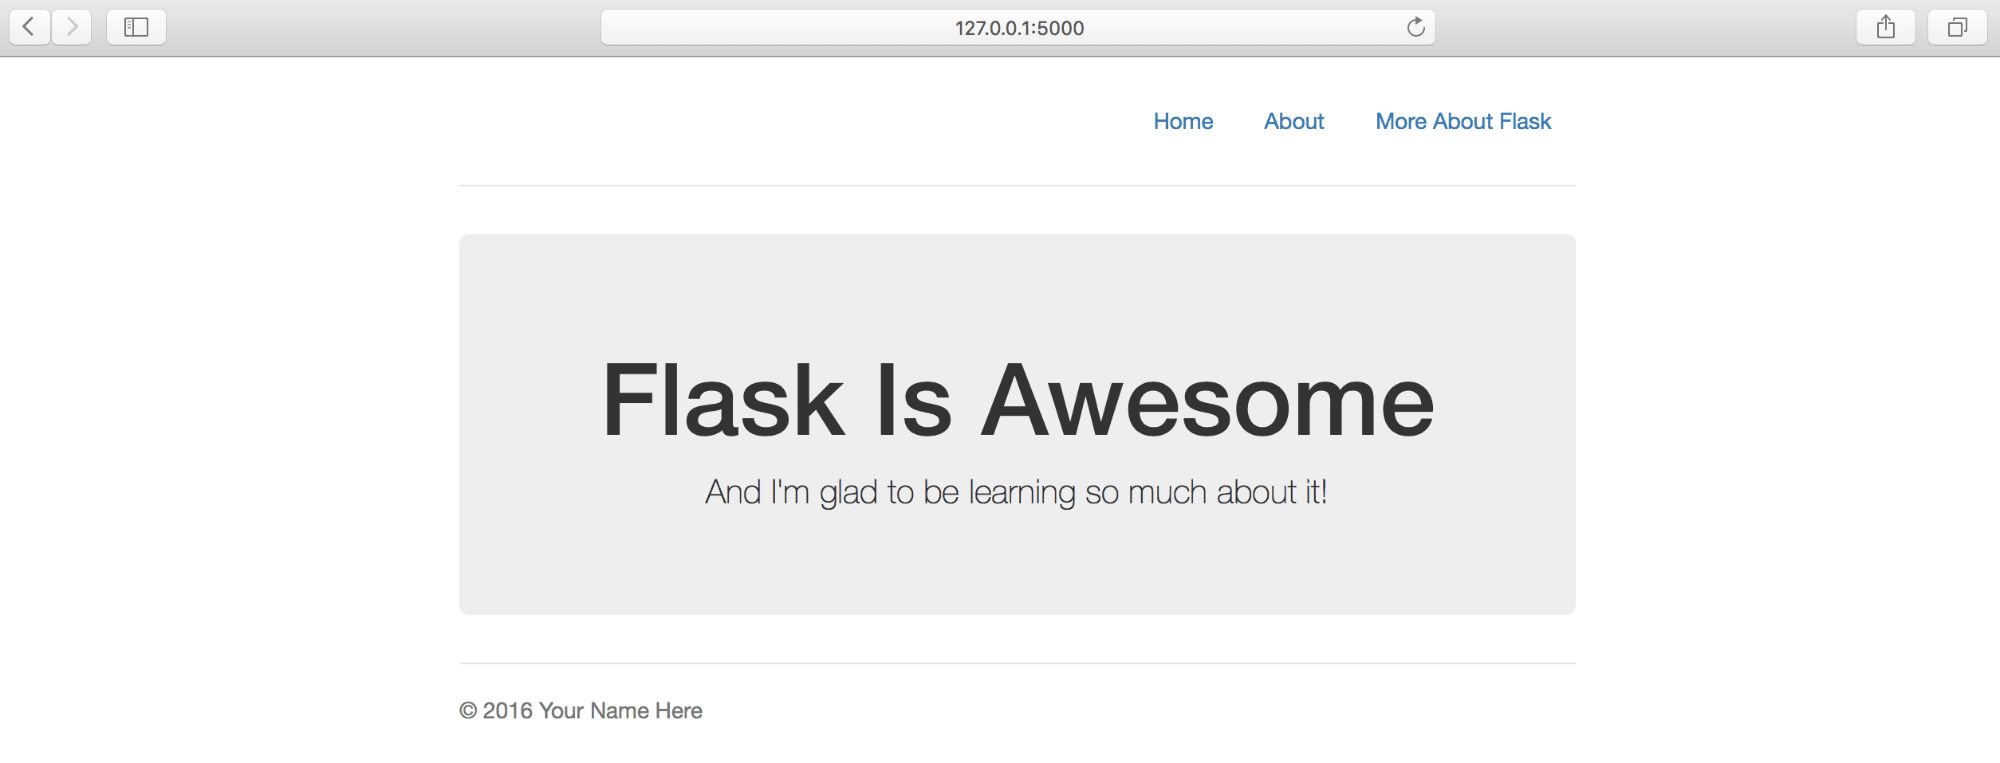
Task: Reload the page with the refresh icon
Action: 1415,27
